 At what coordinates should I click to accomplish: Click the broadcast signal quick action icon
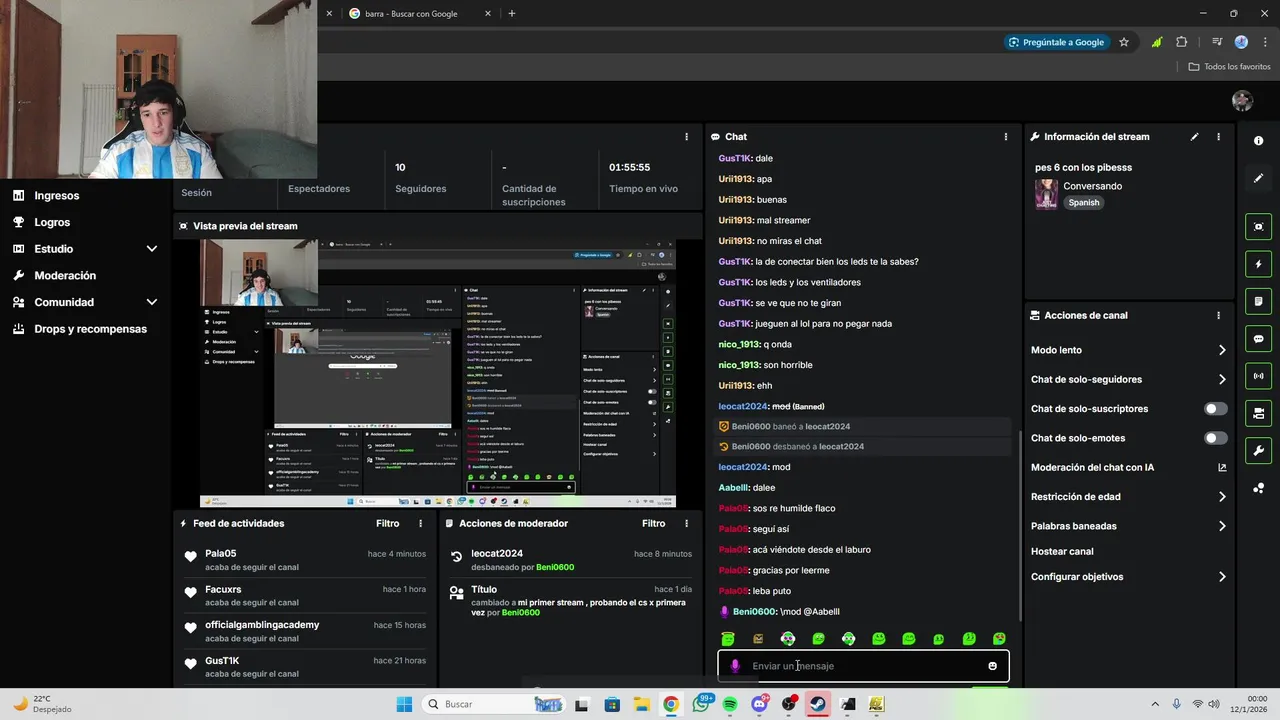[1258, 376]
